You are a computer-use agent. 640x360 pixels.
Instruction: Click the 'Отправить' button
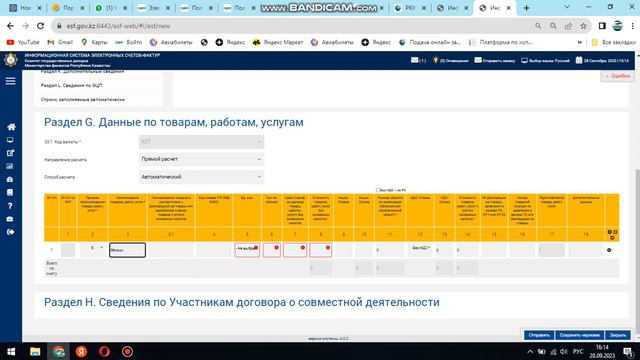539,335
